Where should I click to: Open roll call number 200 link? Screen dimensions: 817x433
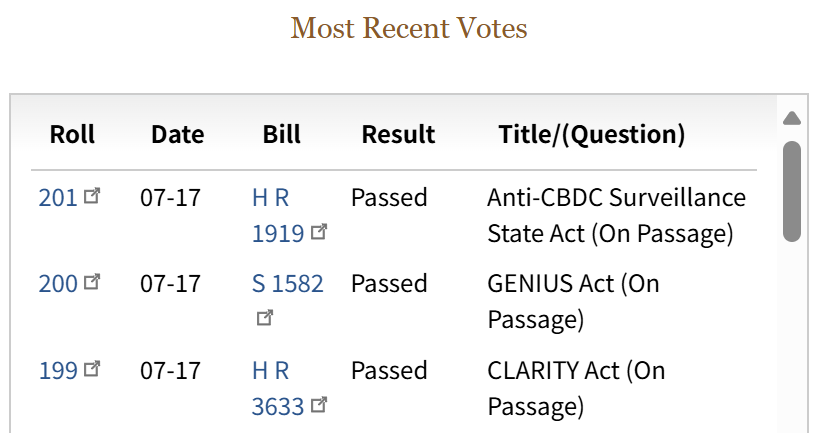[58, 284]
